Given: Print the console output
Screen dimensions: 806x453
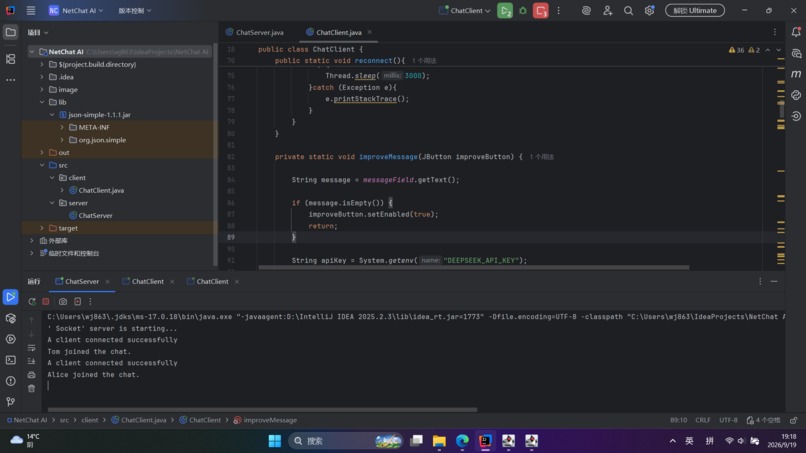Looking at the screenshot, I should tap(31, 375).
